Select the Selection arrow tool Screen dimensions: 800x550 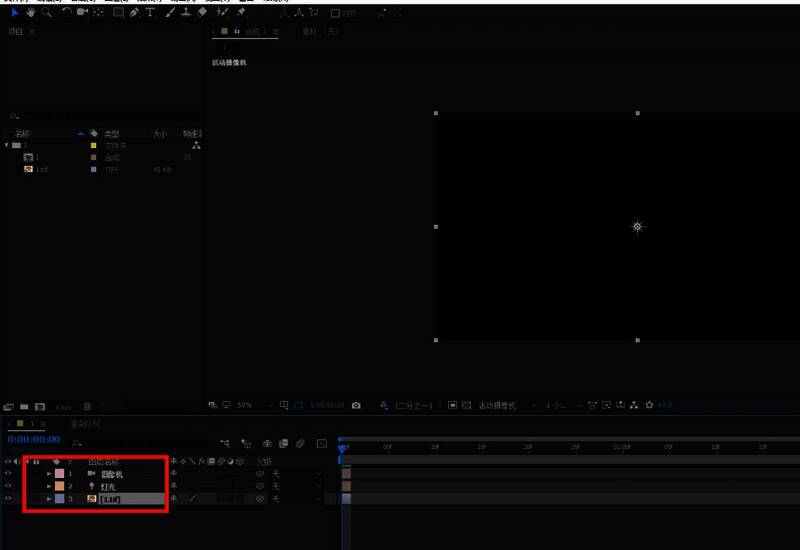15,12
